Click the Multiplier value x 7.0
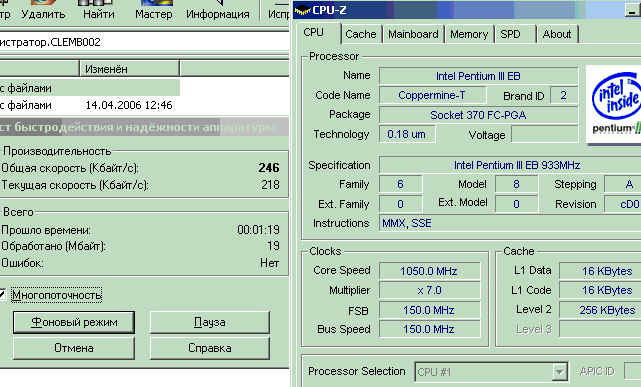Screen dimensions: 641x387 429,290
